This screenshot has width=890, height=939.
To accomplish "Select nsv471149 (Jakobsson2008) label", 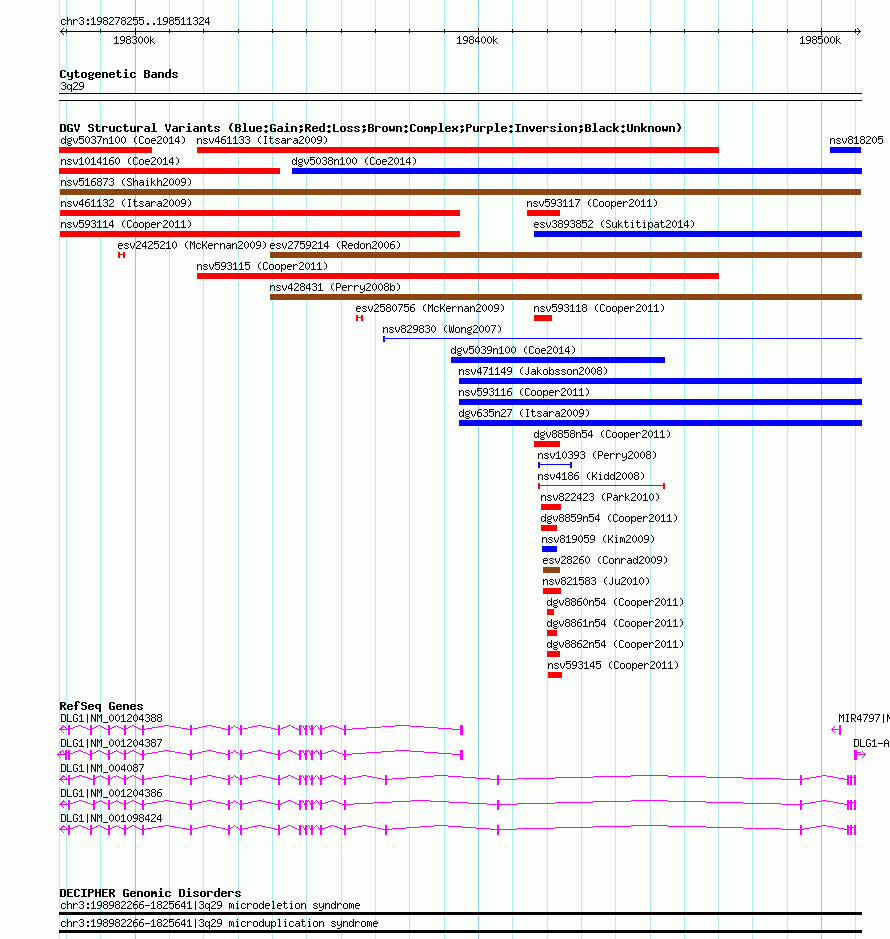I will point(533,371).
